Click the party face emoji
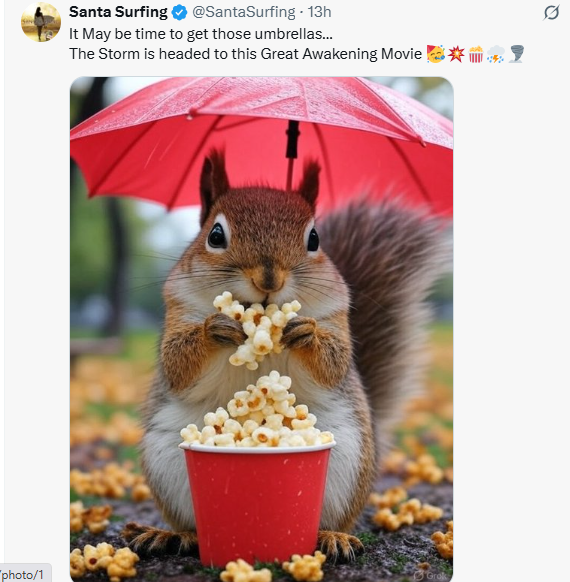The height and width of the screenshot is (582, 570). coord(436,54)
